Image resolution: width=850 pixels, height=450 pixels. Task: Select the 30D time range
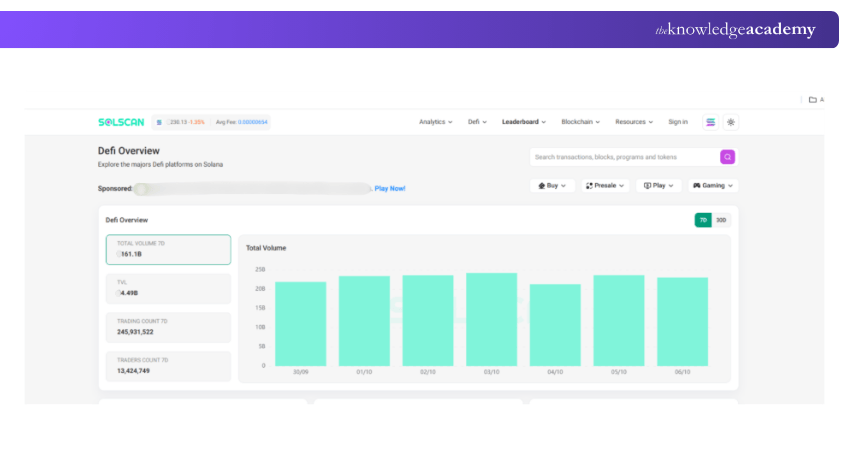coord(721,220)
